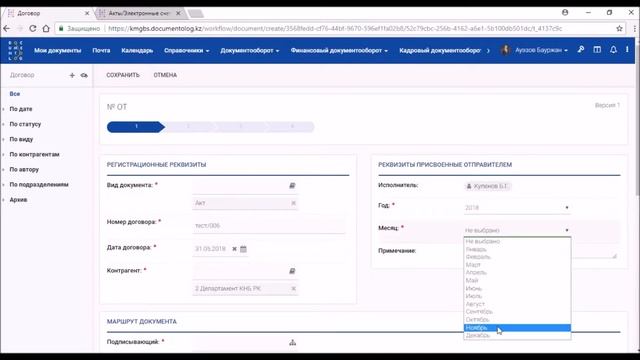Viewport: 640px width, 360px height.
Task: Open the contract date calendar picker
Action: [x=243, y=249]
